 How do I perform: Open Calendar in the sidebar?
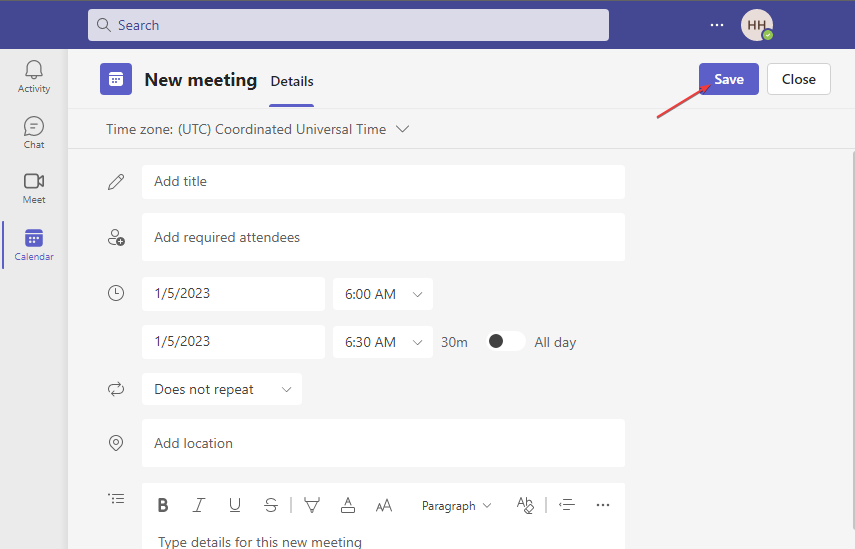(34, 245)
